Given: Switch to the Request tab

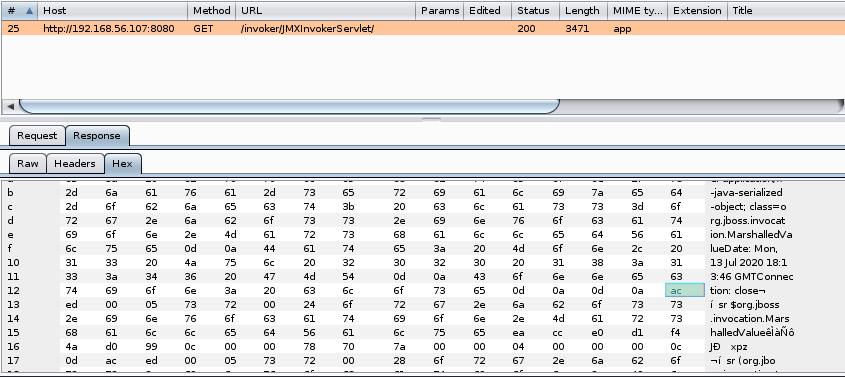Looking at the screenshot, I should click(x=37, y=136).
